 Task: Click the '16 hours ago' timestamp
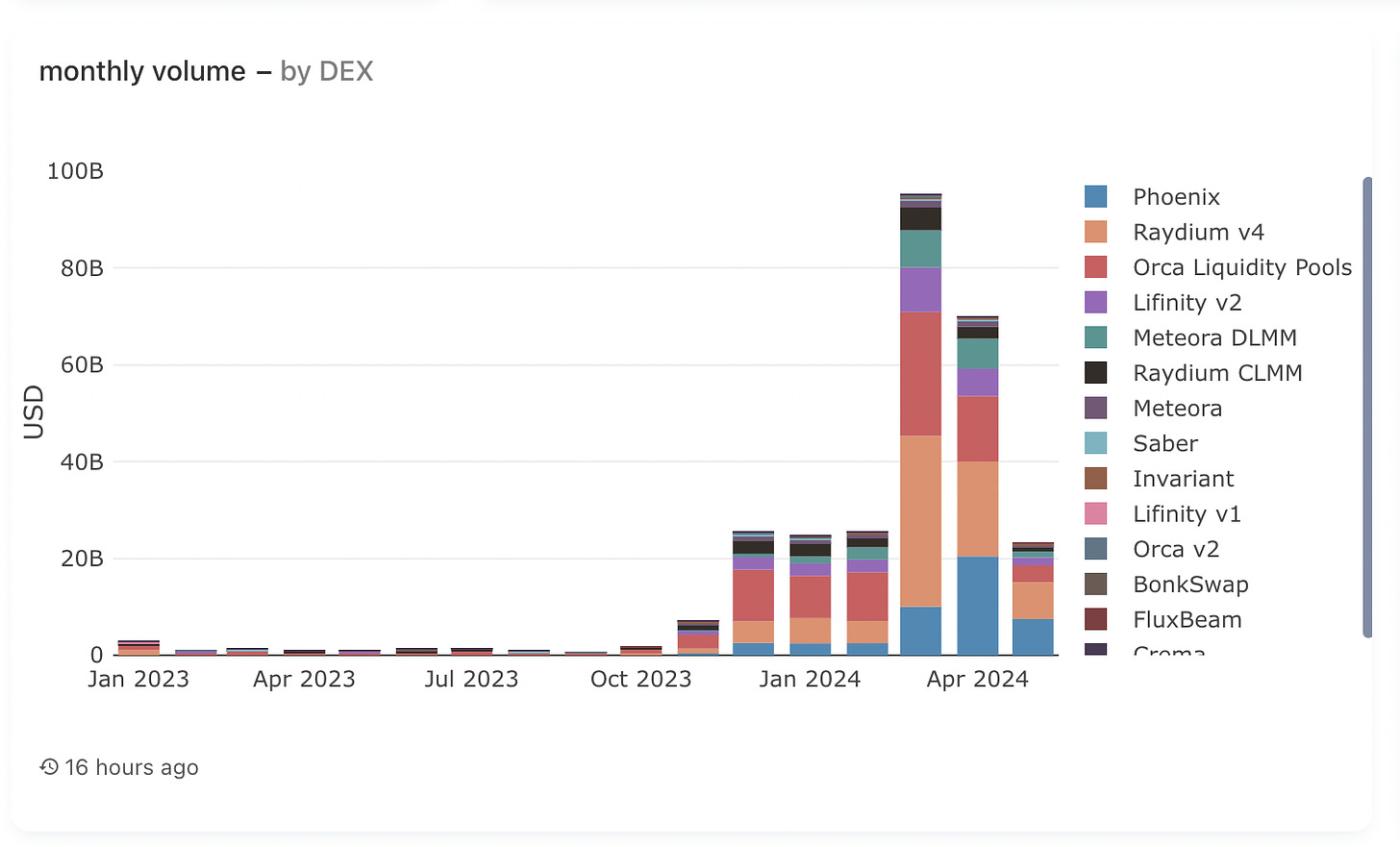[x=132, y=767]
